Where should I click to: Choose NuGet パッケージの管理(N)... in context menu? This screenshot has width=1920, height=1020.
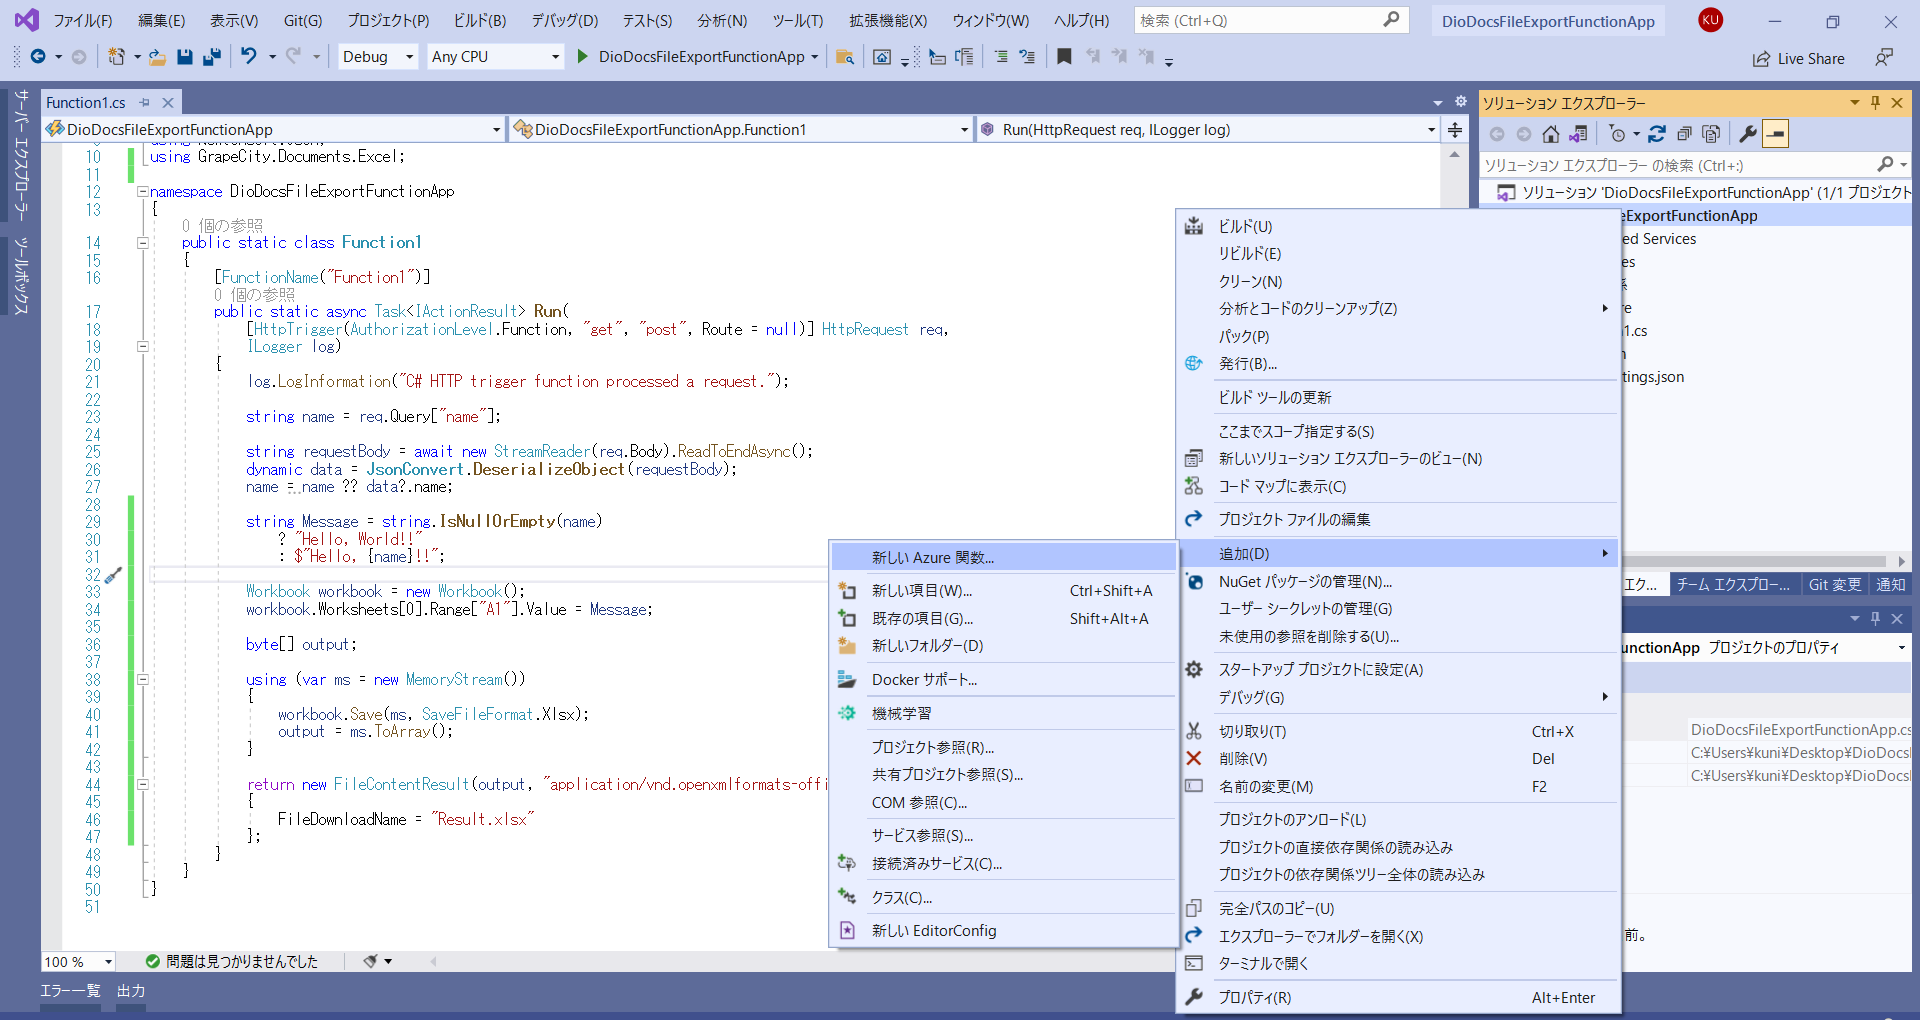point(1398,582)
